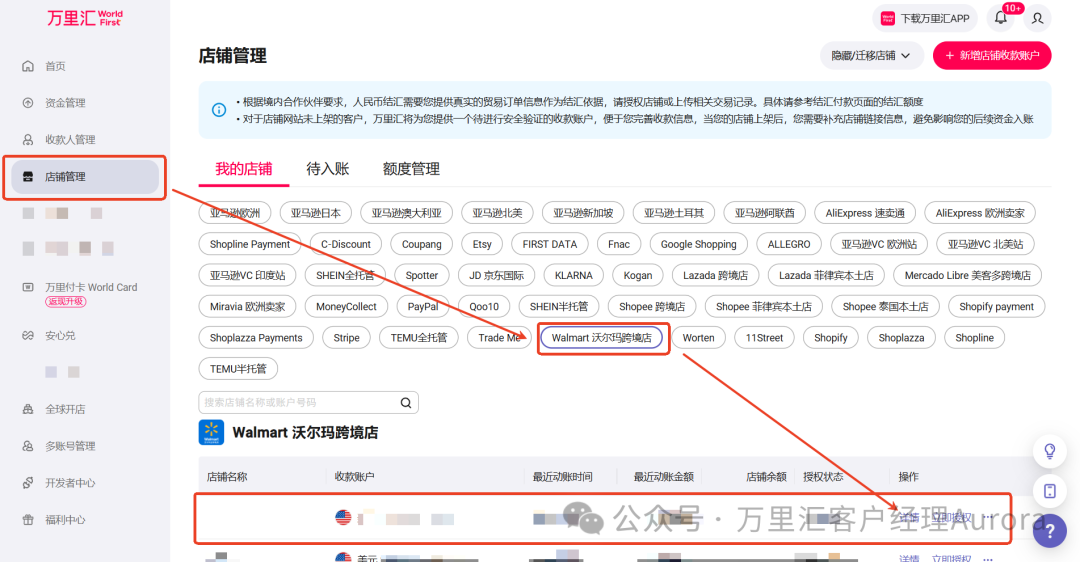This screenshot has height=562, width=1080.
Task: Select JD 京东国际 chip
Action: click(x=497, y=275)
